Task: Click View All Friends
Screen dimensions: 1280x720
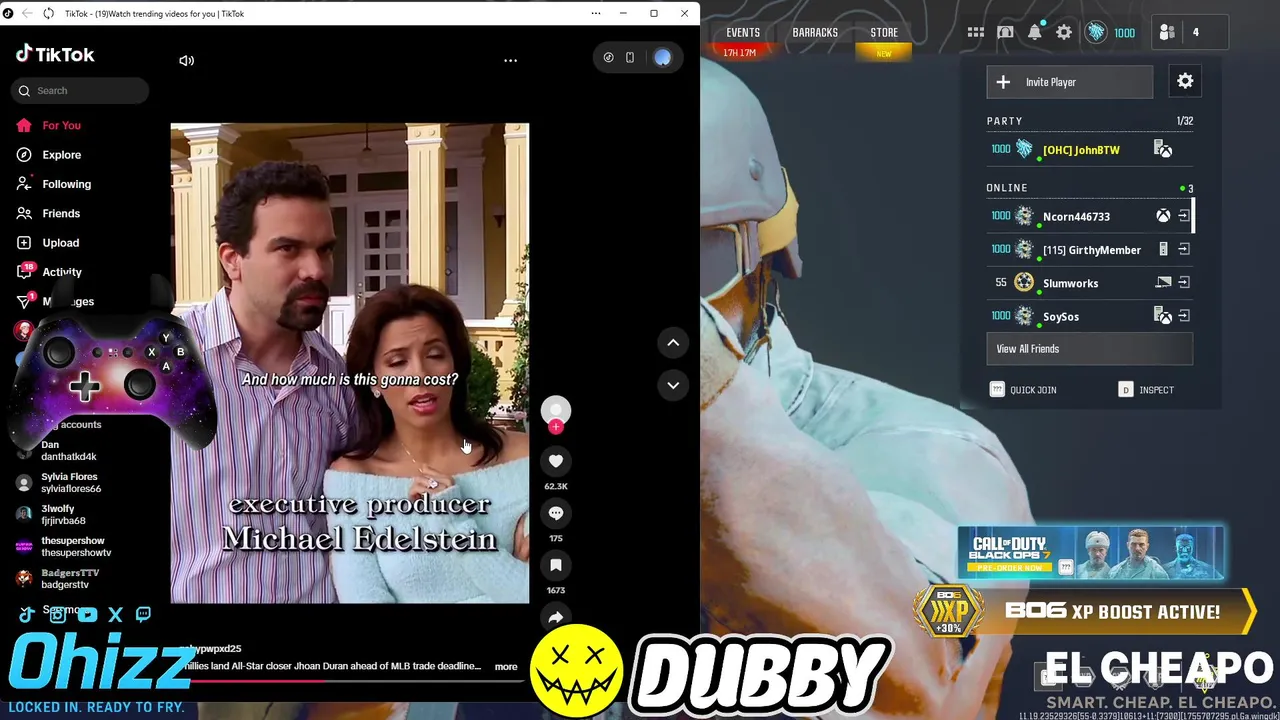Action: click(x=1089, y=349)
